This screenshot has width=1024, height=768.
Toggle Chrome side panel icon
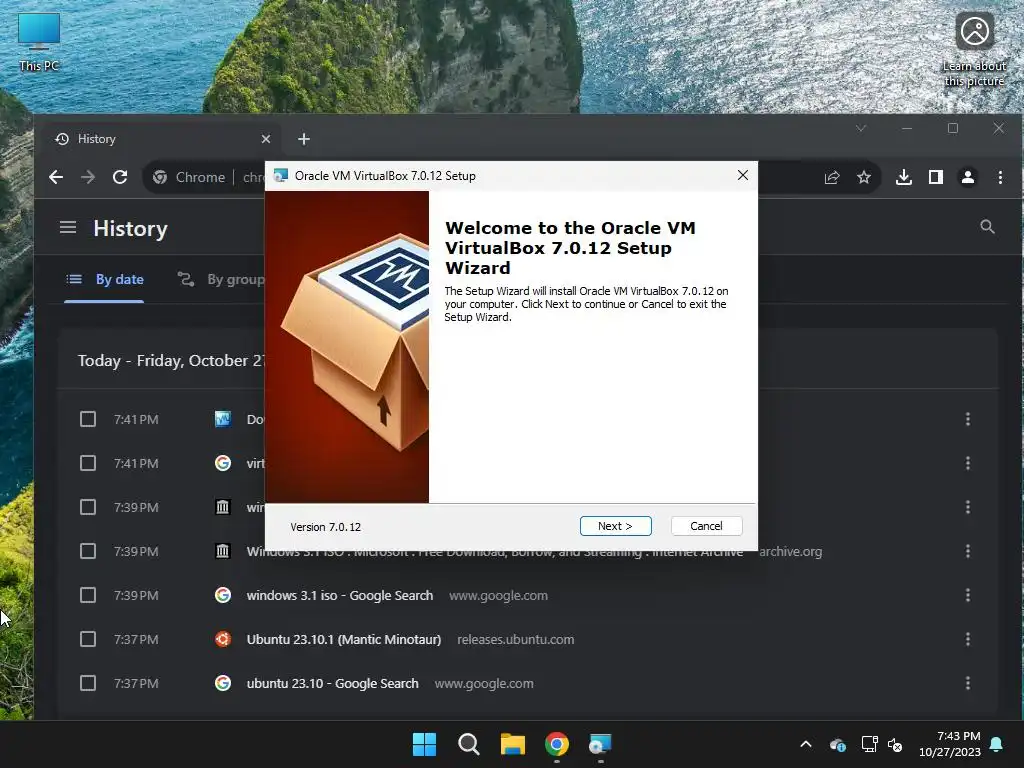(936, 177)
